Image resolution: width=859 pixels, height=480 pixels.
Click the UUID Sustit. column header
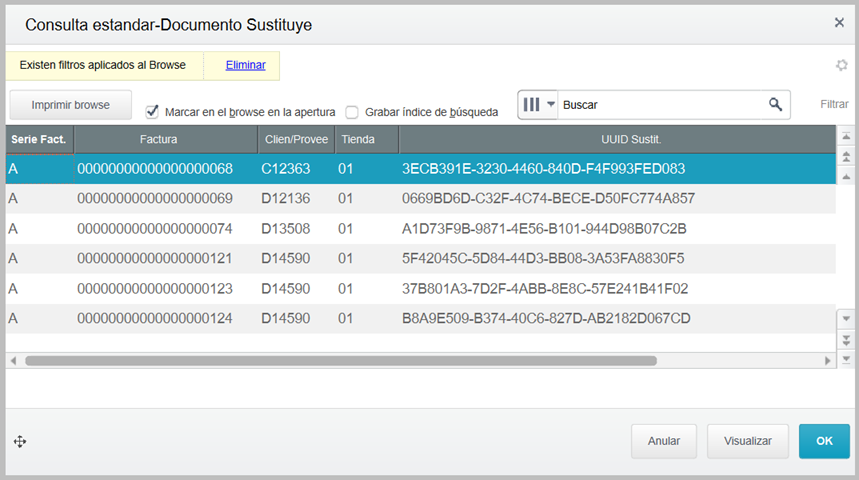click(x=616, y=139)
